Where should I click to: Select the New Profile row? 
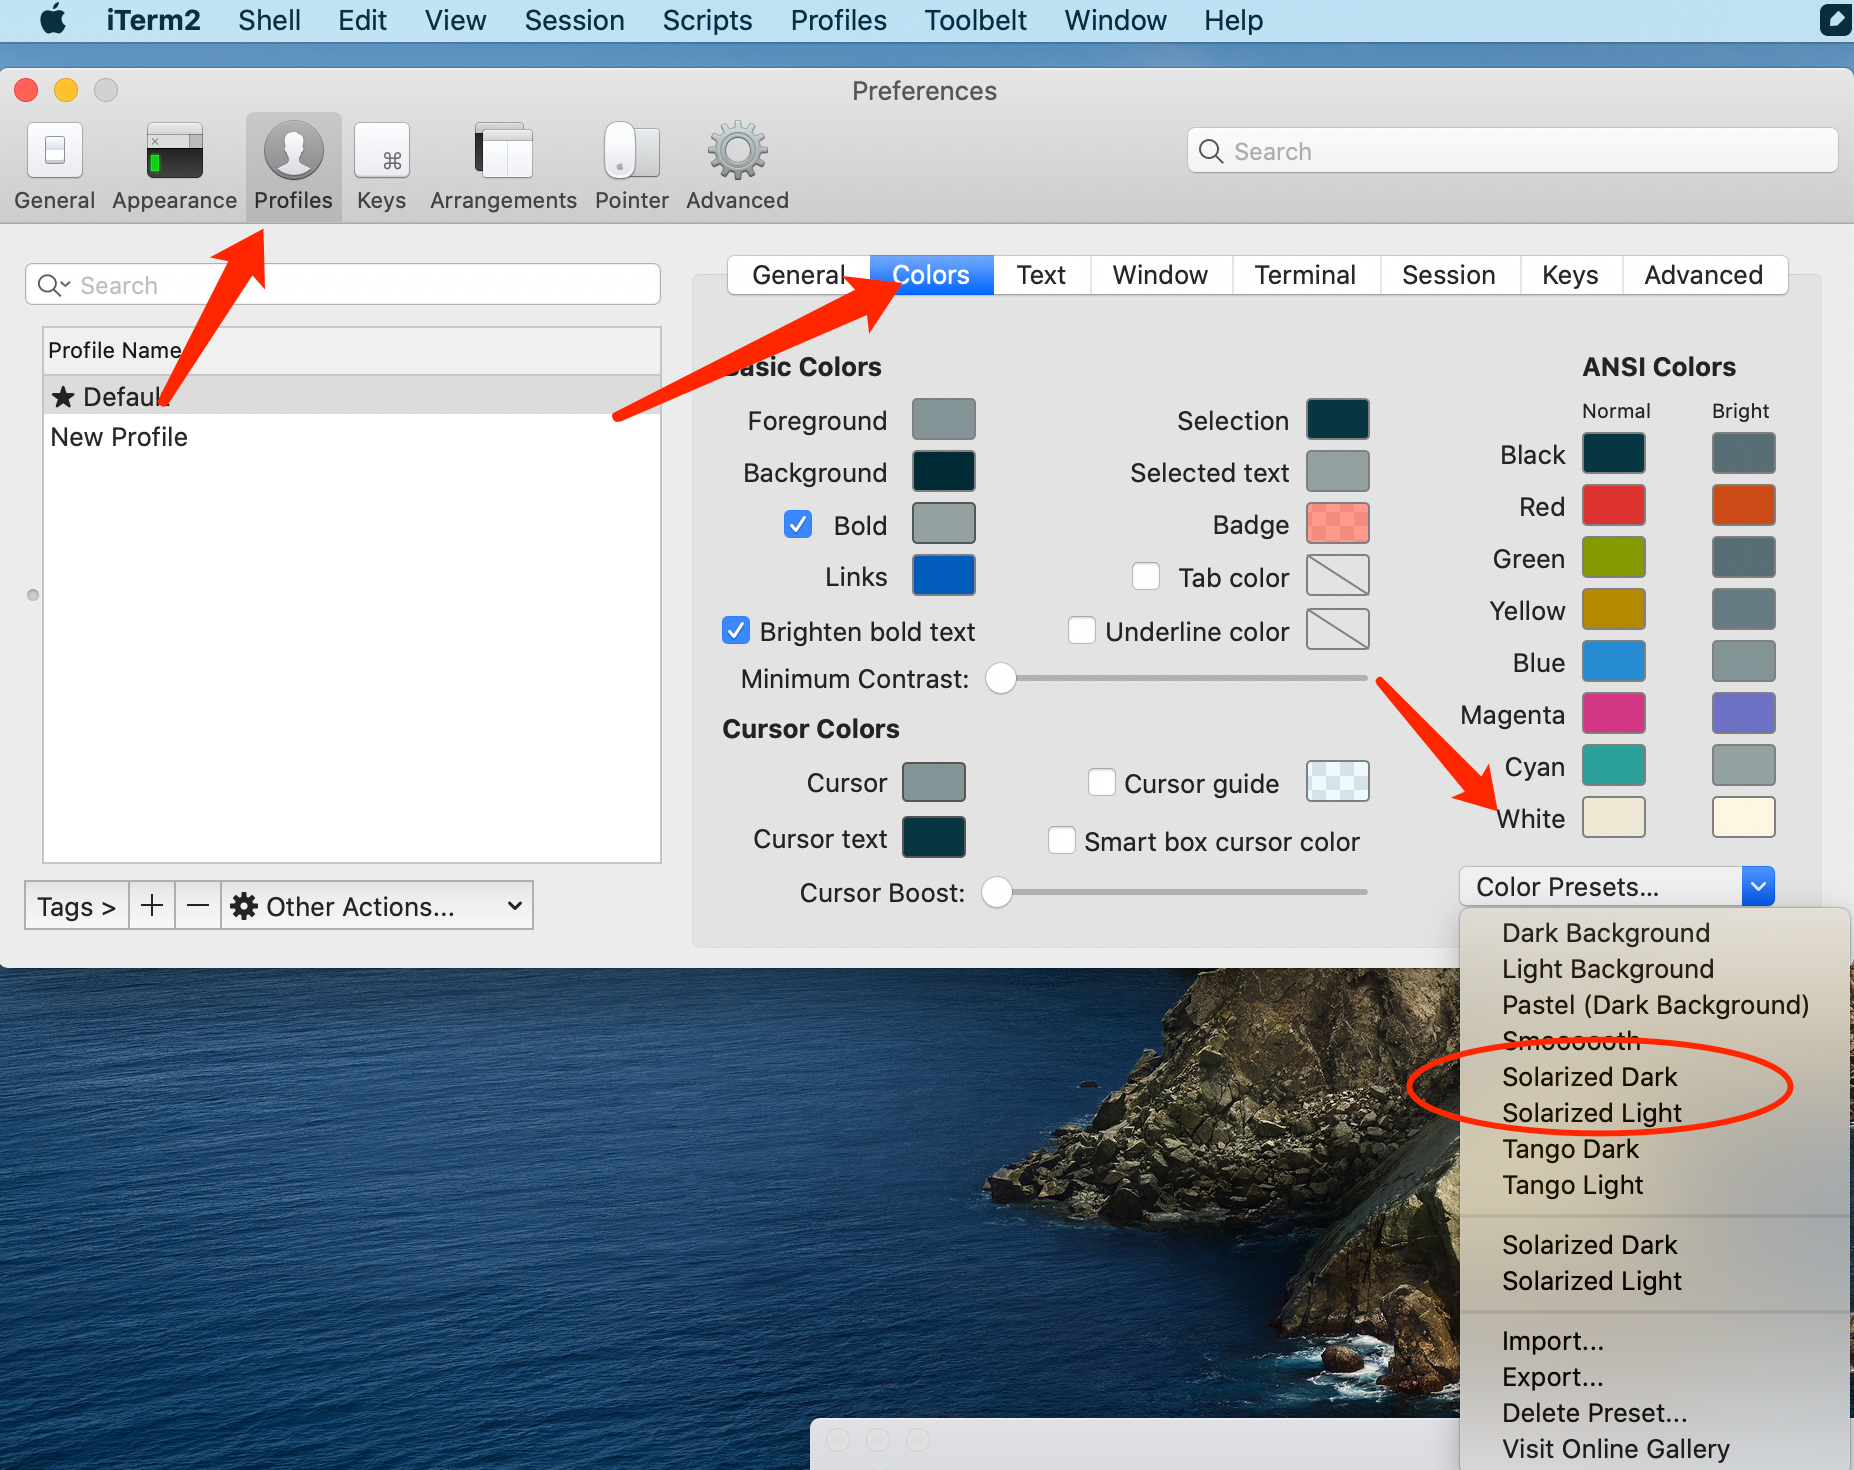pyautogui.click(x=352, y=437)
